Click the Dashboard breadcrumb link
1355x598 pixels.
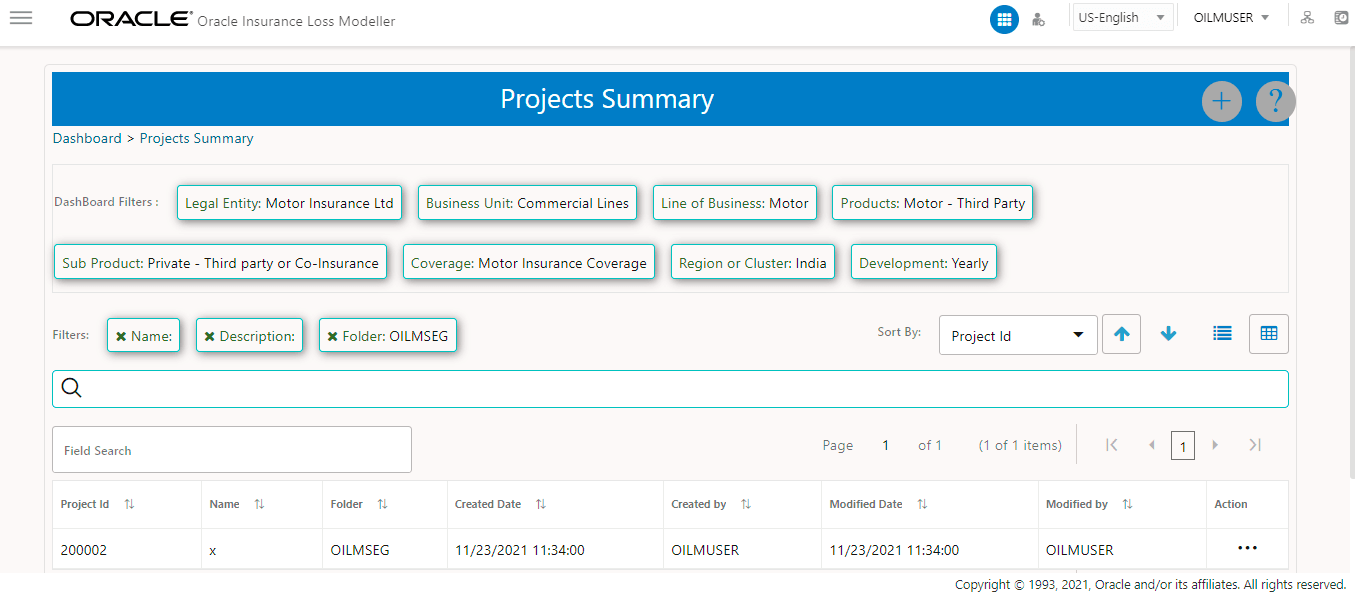tap(87, 138)
